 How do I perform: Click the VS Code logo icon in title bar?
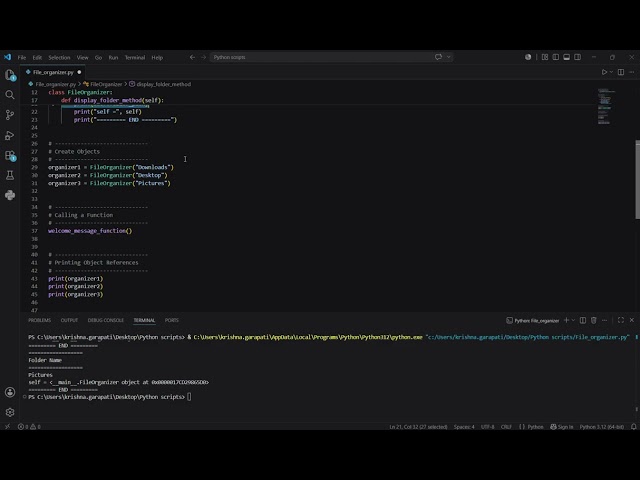tap(7, 57)
